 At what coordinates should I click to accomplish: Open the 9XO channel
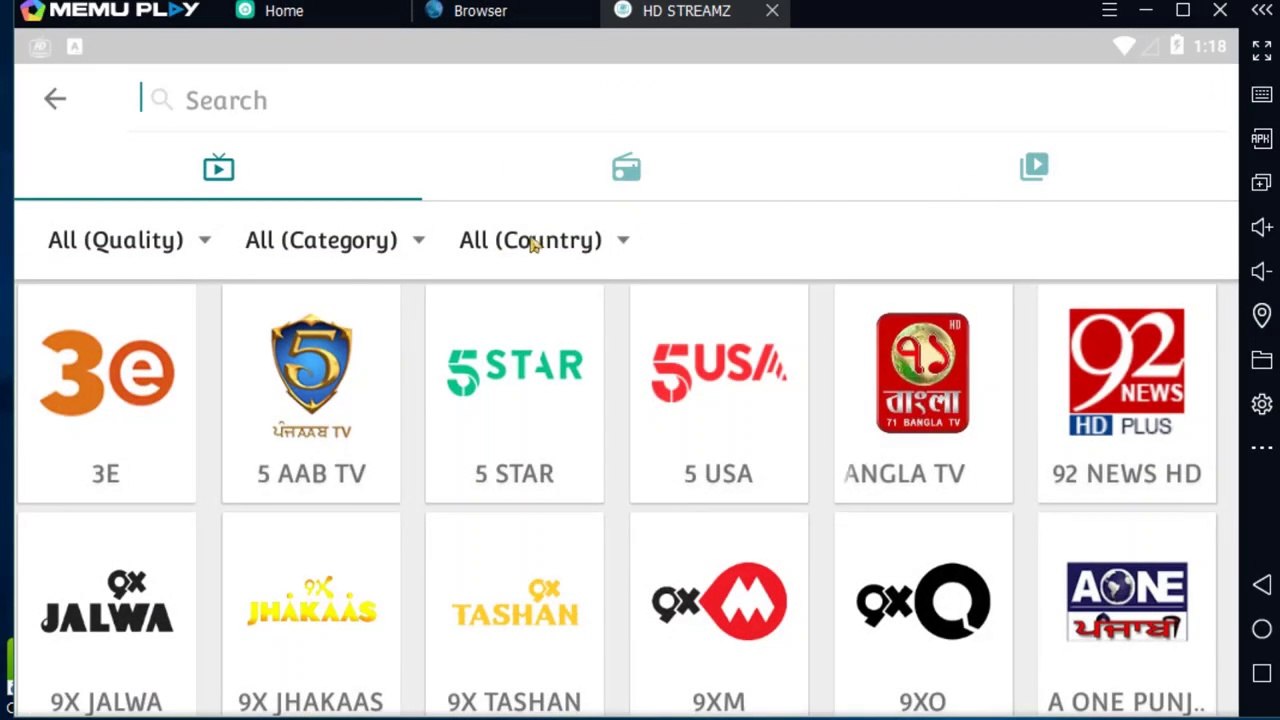point(922,616)
